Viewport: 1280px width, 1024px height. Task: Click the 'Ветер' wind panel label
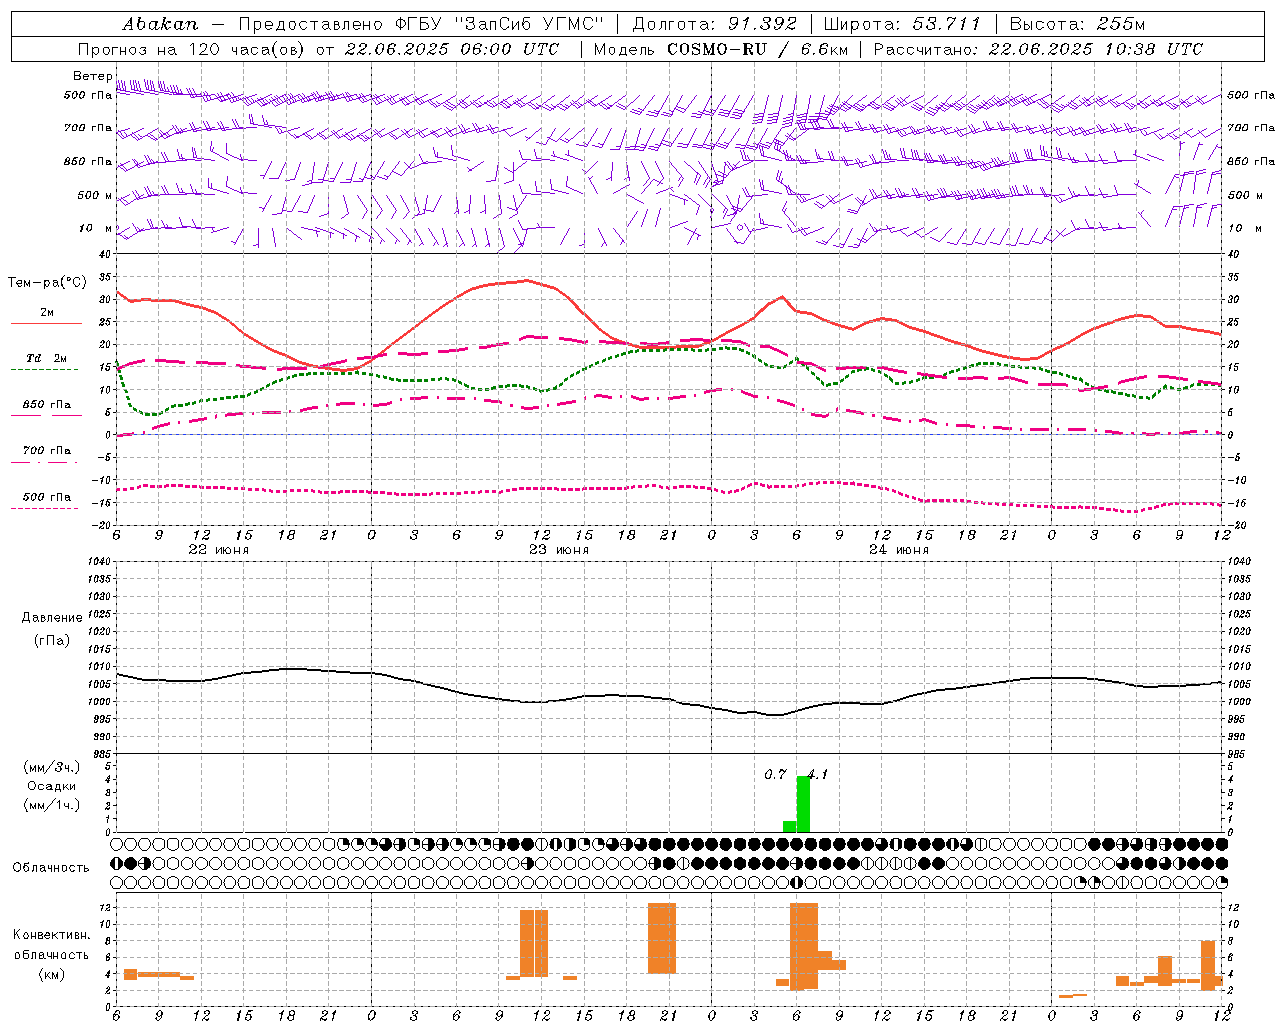92,76
